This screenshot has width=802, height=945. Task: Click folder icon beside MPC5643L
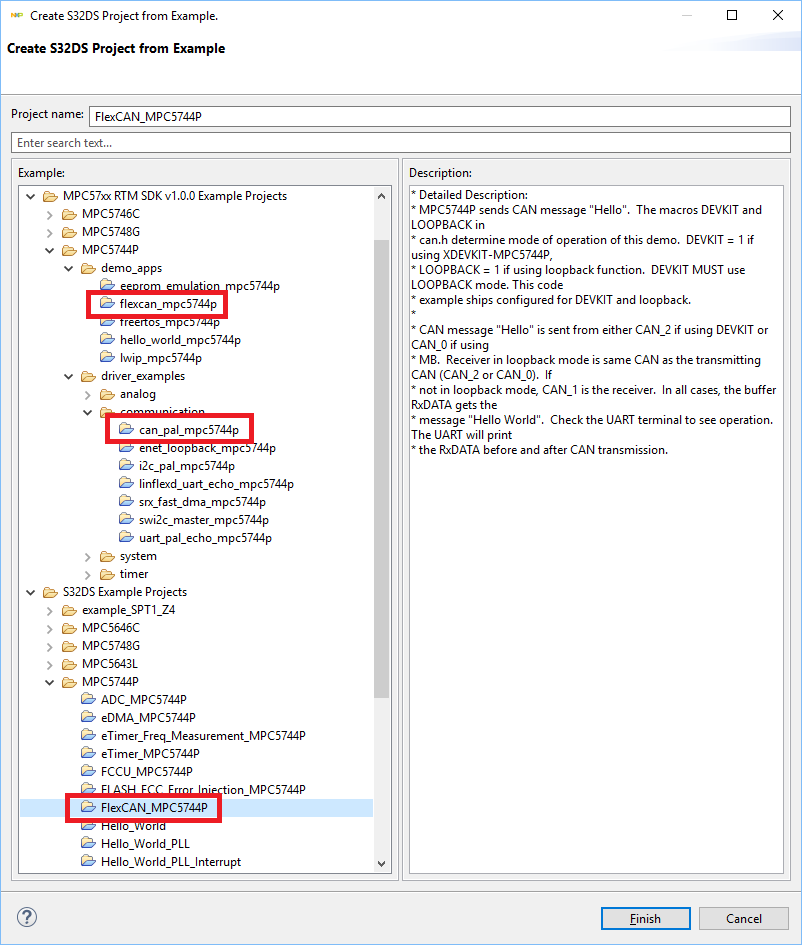[x=69, y=664]
